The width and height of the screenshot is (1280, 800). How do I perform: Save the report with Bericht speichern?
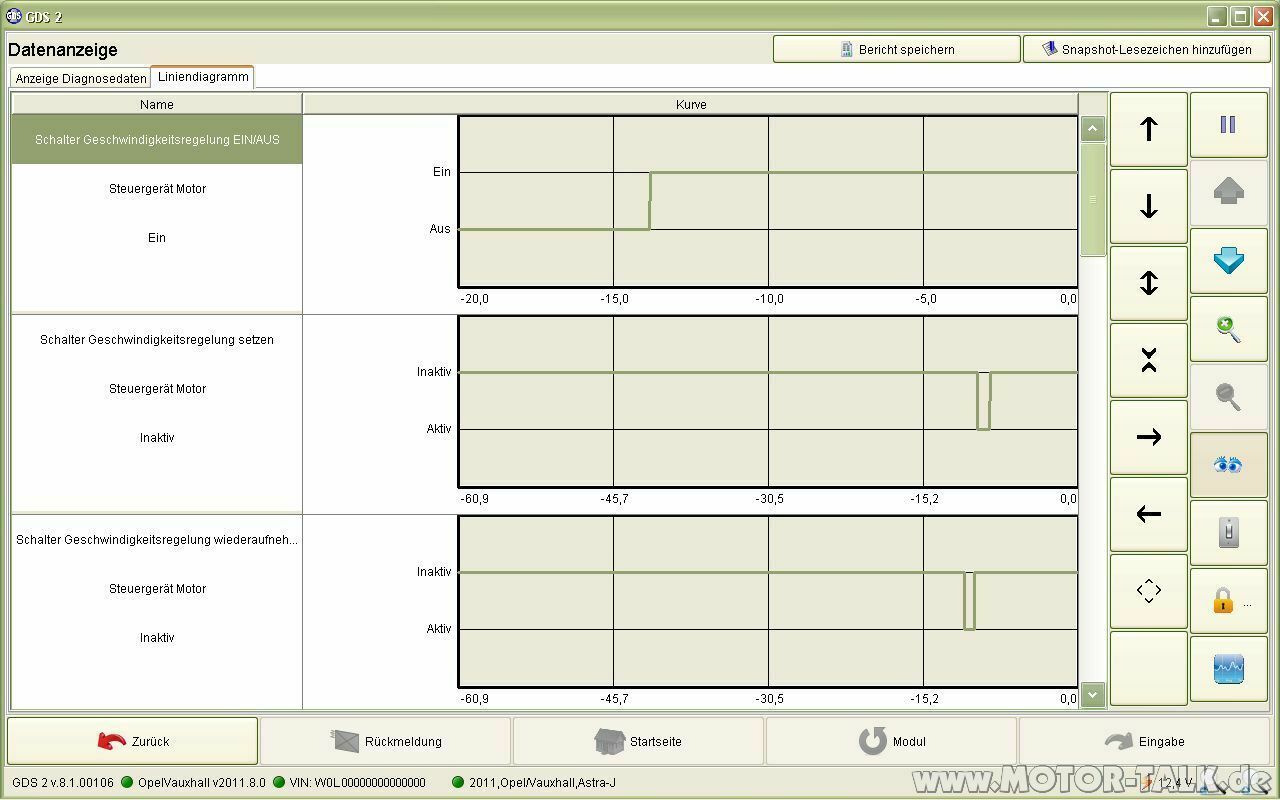click(x=896, y=49)
